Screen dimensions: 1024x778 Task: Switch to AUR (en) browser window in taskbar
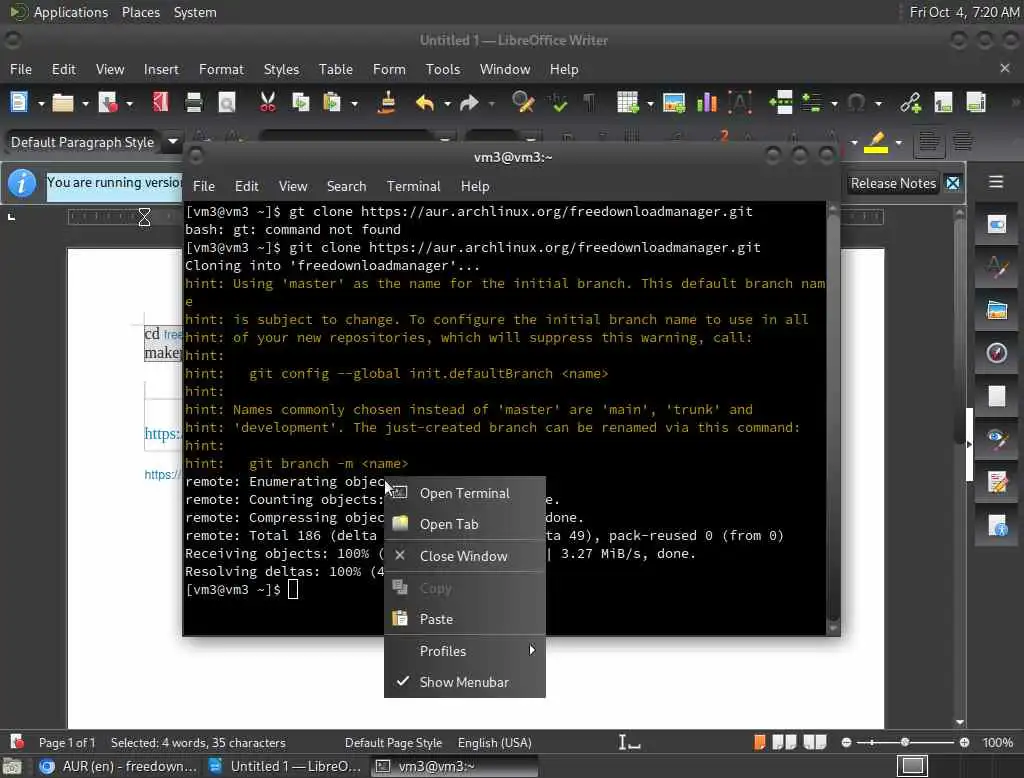(118, 766)
